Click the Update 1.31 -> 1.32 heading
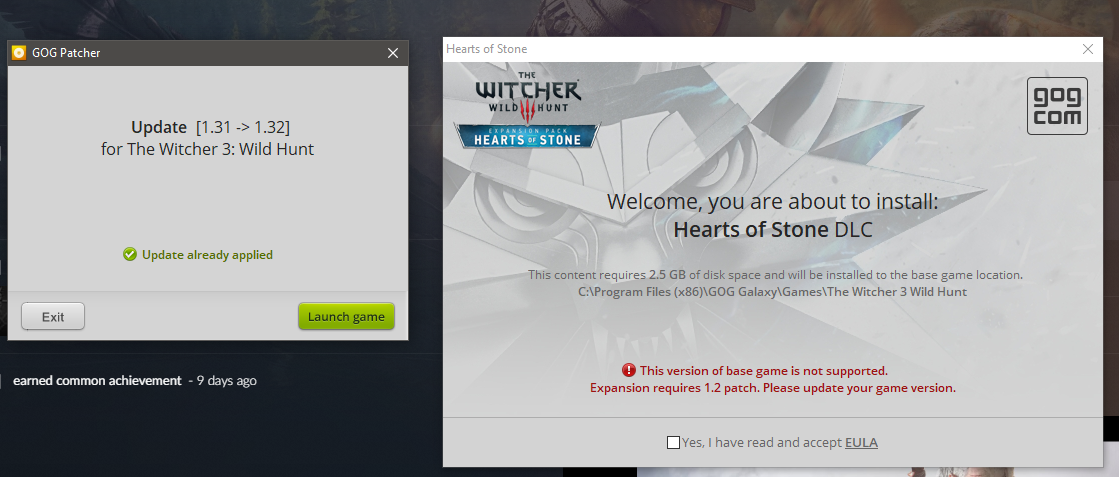This screenshot has height=477, width=1119. (211, 127)
